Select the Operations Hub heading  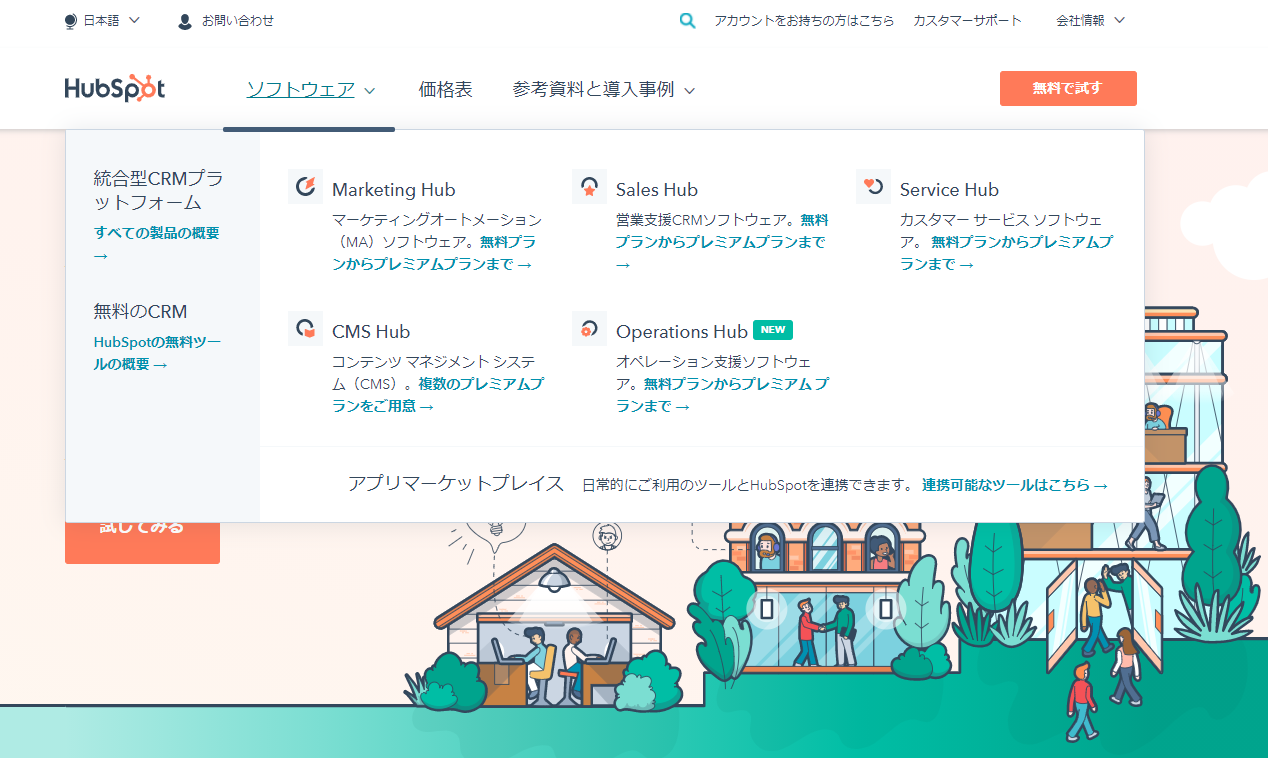[681, 332]
